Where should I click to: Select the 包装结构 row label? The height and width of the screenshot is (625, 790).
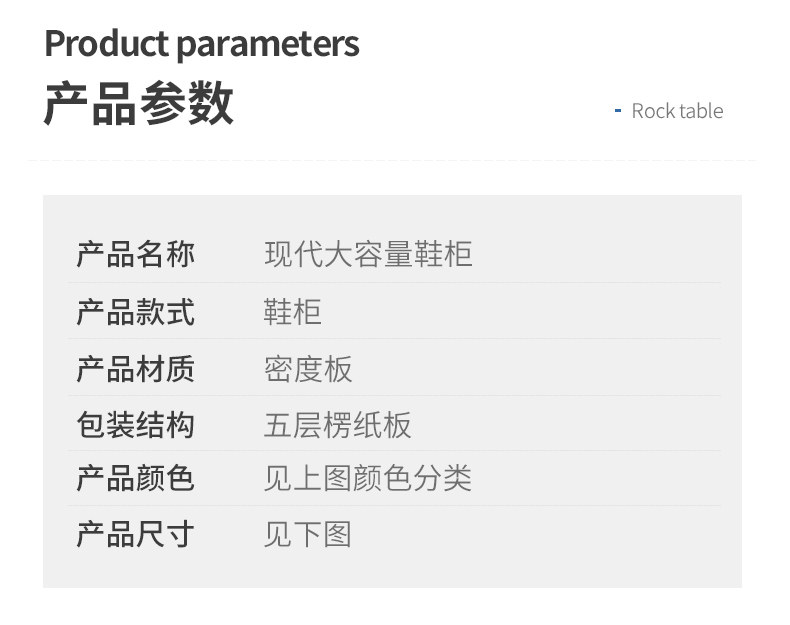[x=135, y=425]
